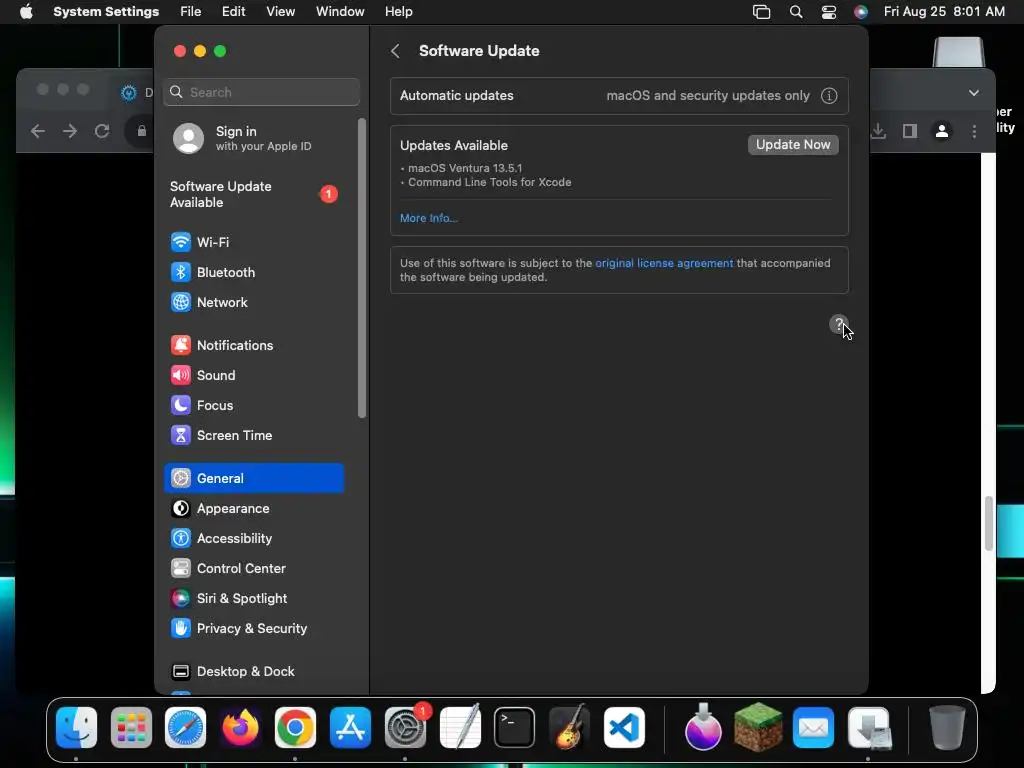
Task: Open the File menu
Action: (190, 12)
